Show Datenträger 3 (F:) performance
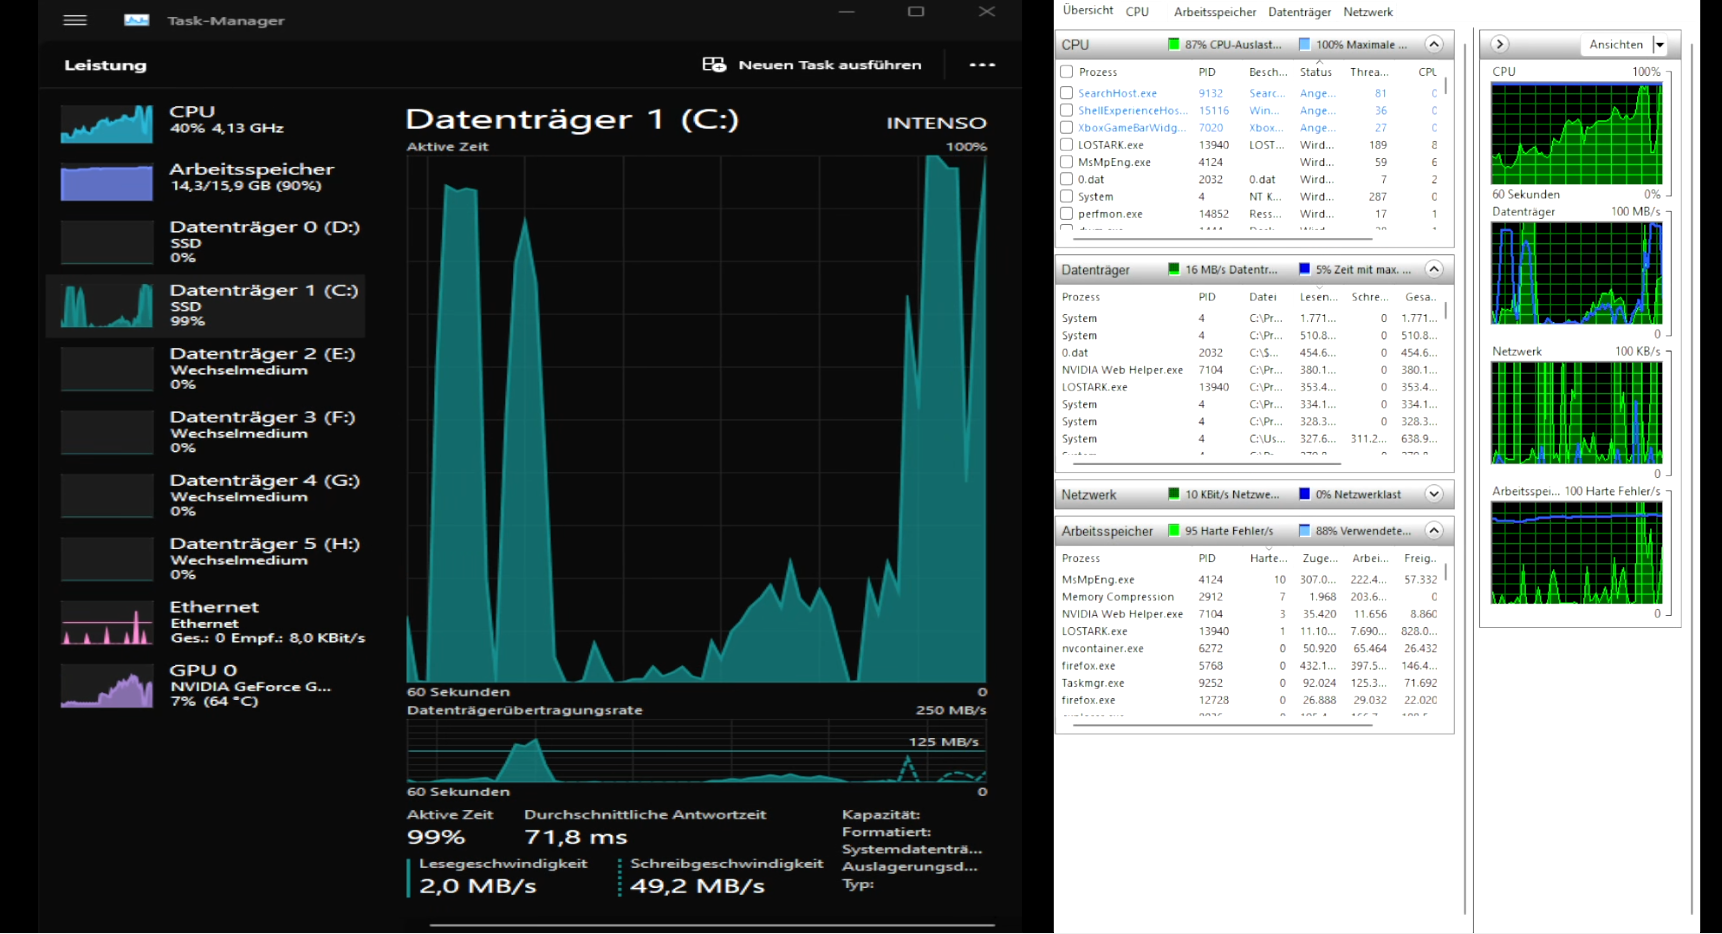Image resolution: width=1722 pixels, height=934 pixels. (x=205, y=431)
